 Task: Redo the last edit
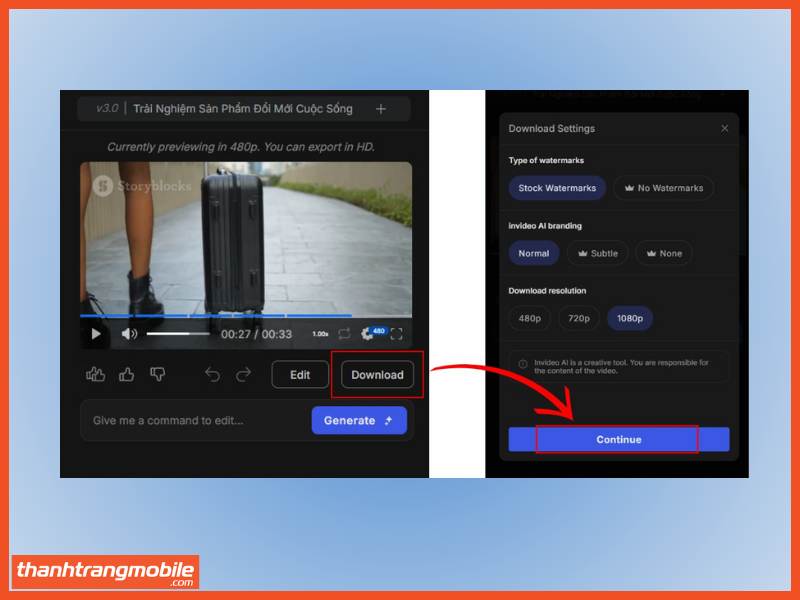pyautogui.click(x=243, y=374)
